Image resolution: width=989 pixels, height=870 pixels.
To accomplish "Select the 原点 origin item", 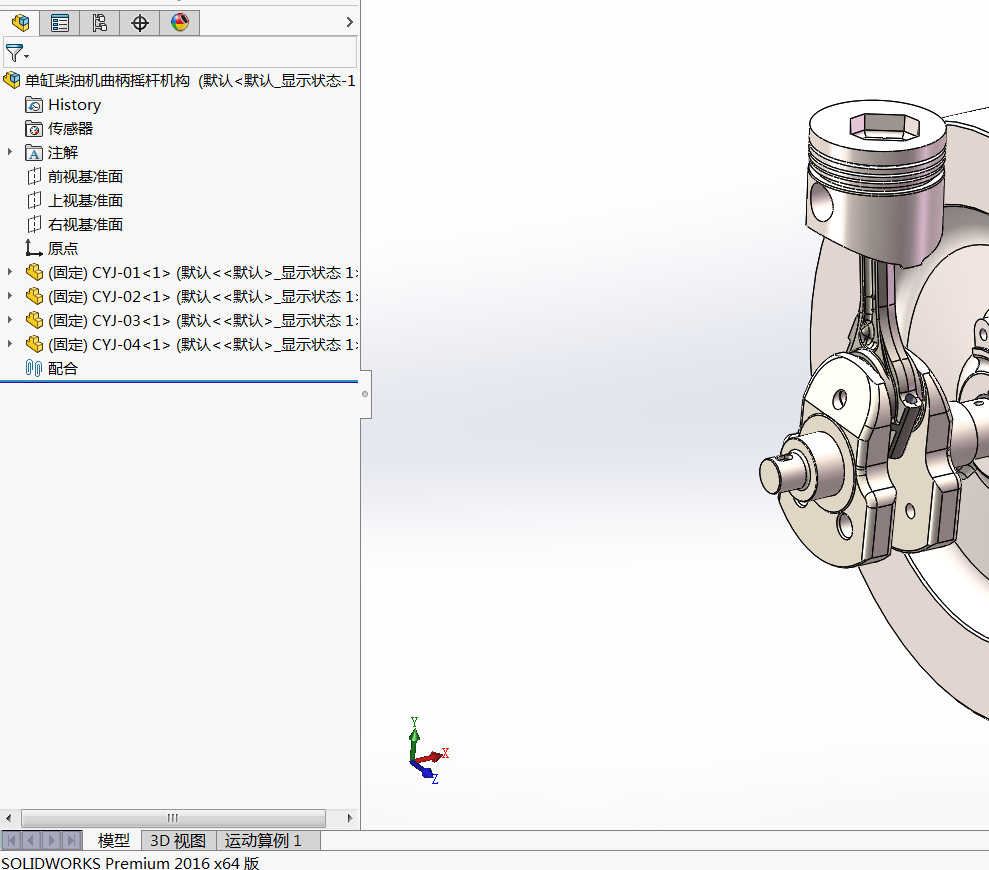I will (x=62, y=249).
